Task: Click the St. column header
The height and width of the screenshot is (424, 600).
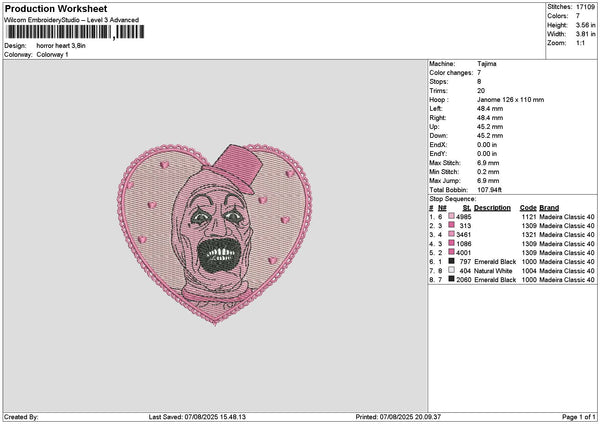Action: coord(467,208)
